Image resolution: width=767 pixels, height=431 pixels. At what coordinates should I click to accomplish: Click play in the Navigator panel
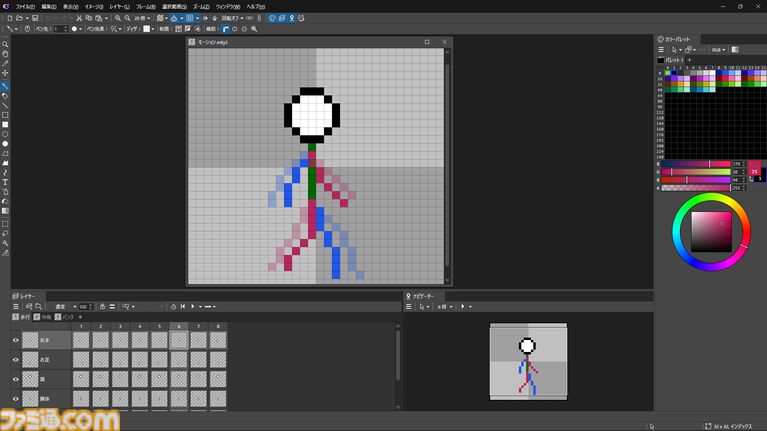tap(463, 307)
